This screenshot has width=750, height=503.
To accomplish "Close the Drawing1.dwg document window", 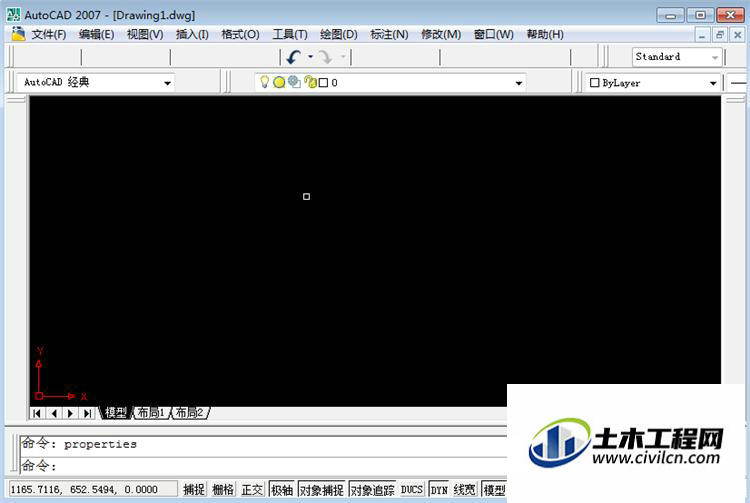I will click(737, 35).
